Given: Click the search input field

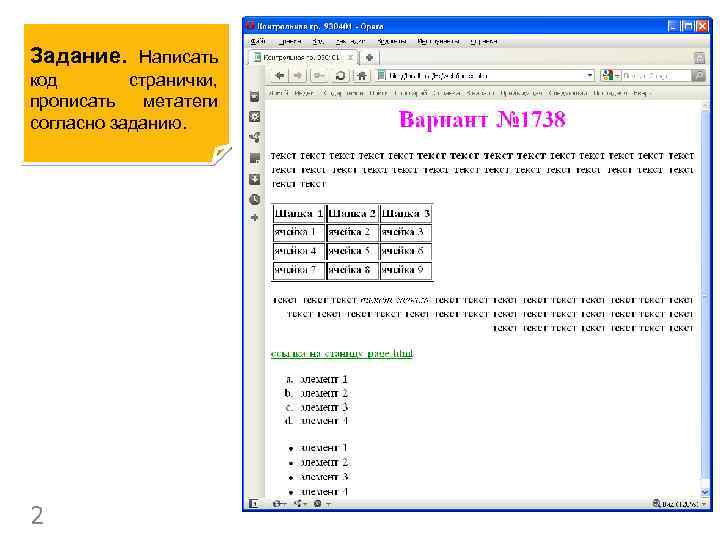Looking at the screenshot, I should pos(657,75).
